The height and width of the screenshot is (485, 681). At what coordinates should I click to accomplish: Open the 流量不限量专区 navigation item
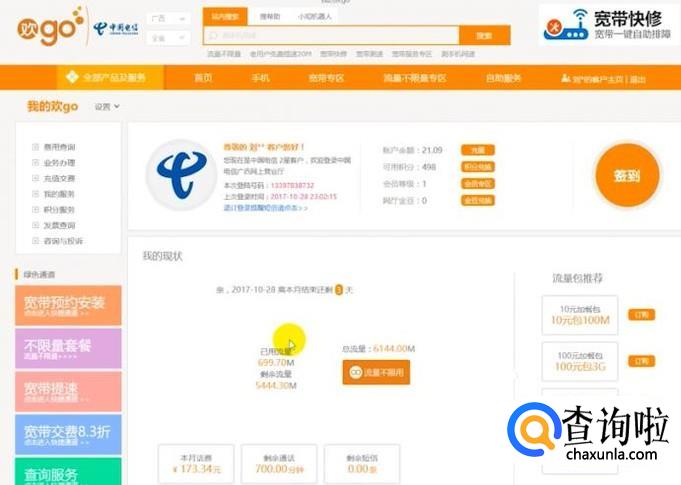tap(414, 78)
